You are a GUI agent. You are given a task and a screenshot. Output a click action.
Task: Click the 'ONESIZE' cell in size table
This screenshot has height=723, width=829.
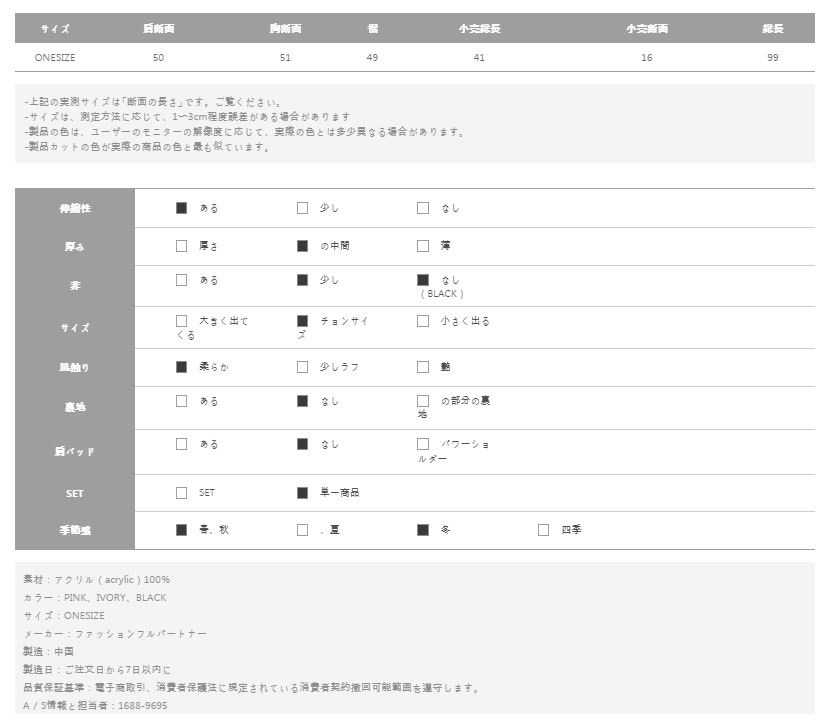click(x=56, y=58)
